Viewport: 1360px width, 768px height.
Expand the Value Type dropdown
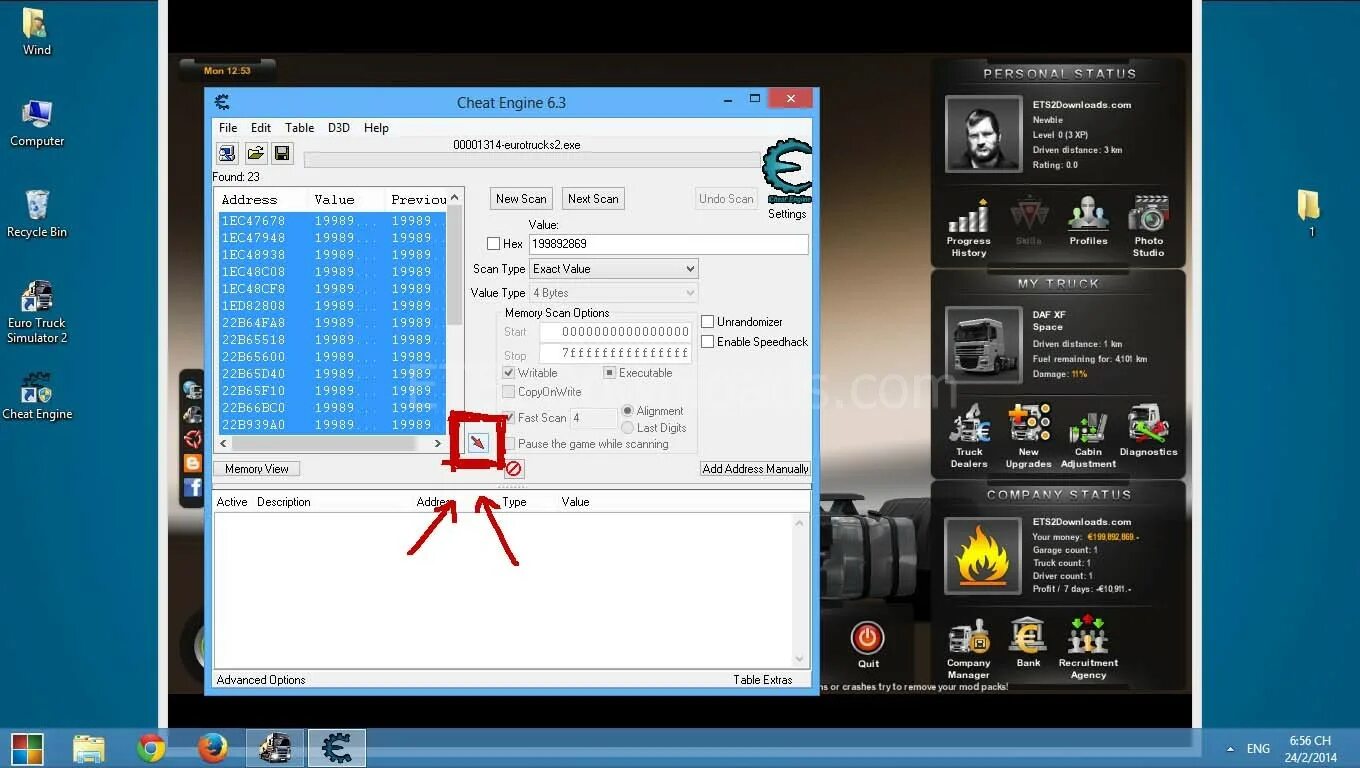click(613, 292)
